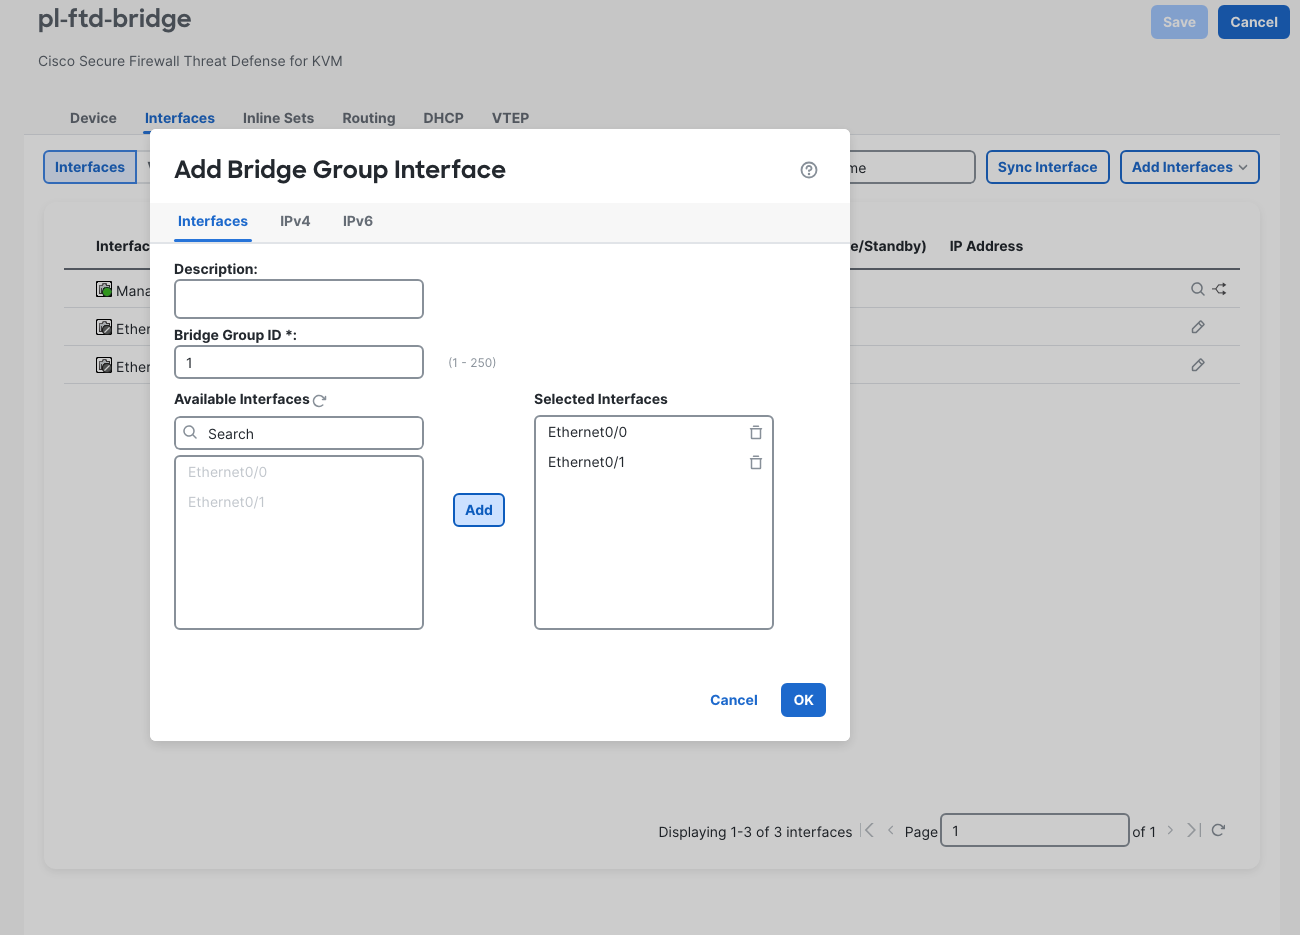The height and width of the screenshot is (935, 1300).
Task: Open the Add Interfaces dropdown
Action: [1189, 167]
